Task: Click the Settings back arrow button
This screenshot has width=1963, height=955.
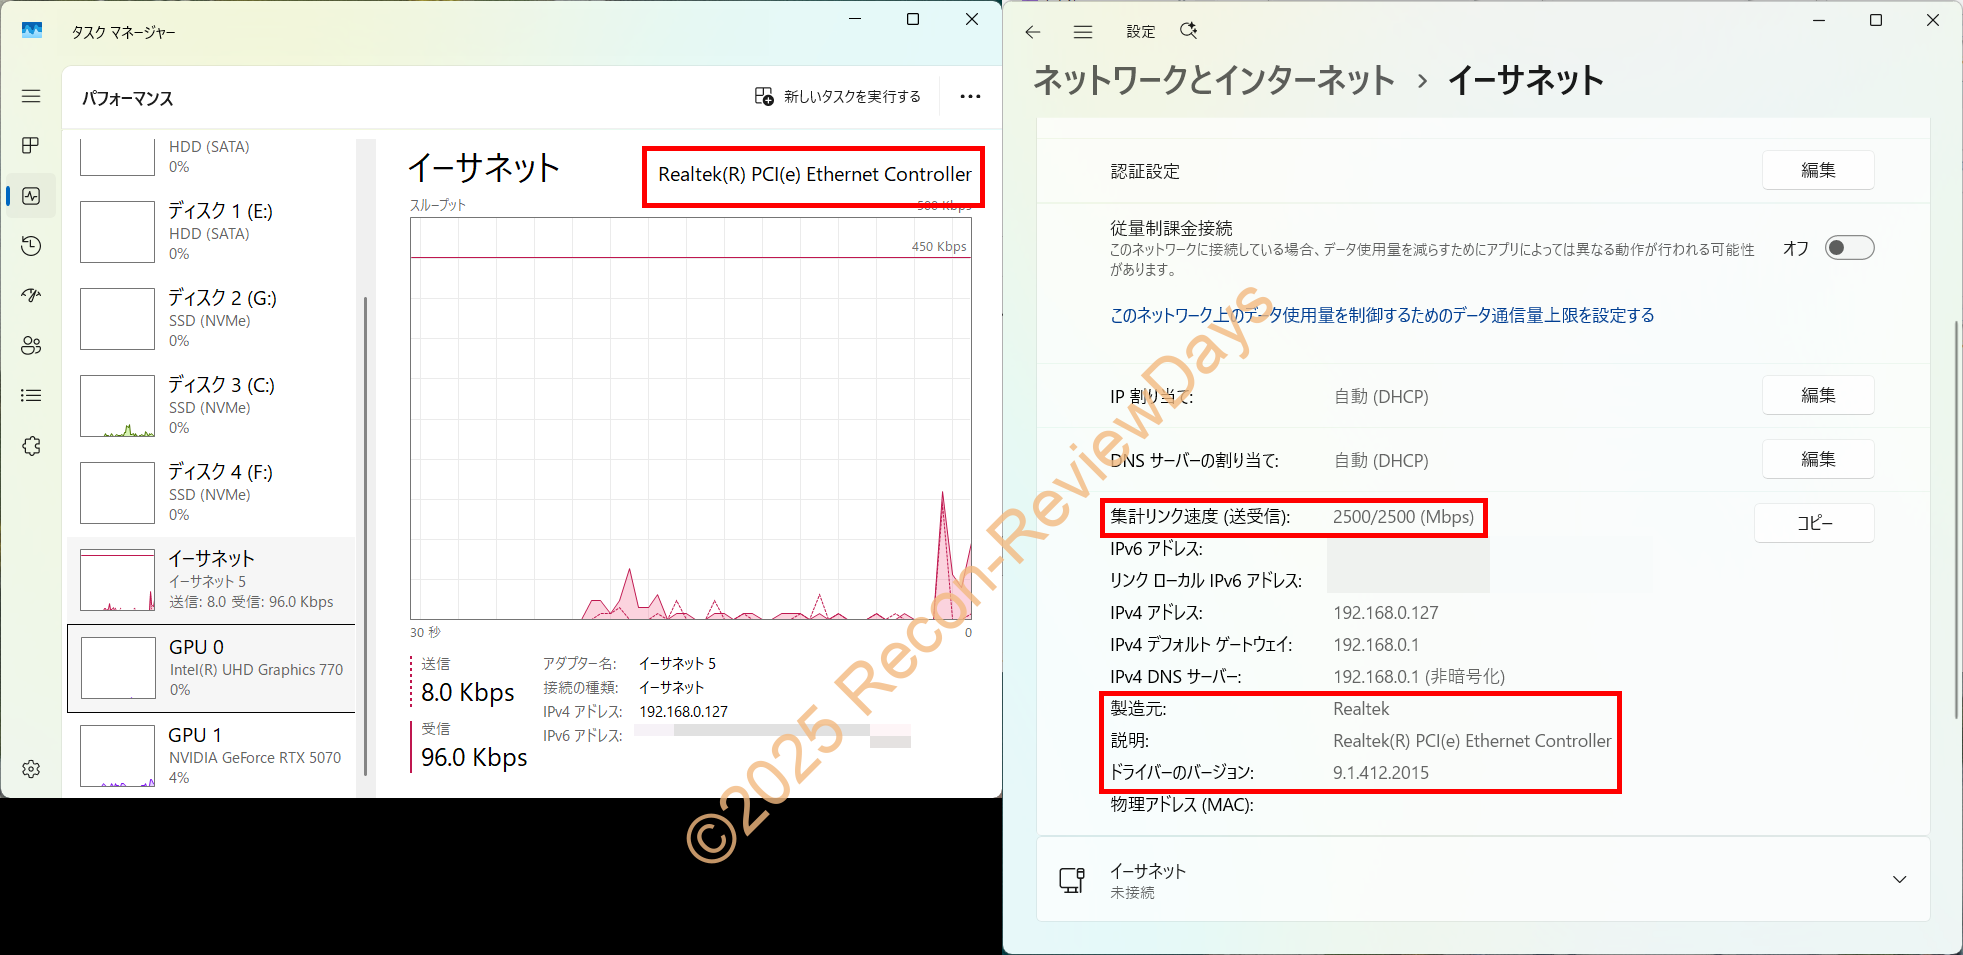Action: coord(1033,32)
